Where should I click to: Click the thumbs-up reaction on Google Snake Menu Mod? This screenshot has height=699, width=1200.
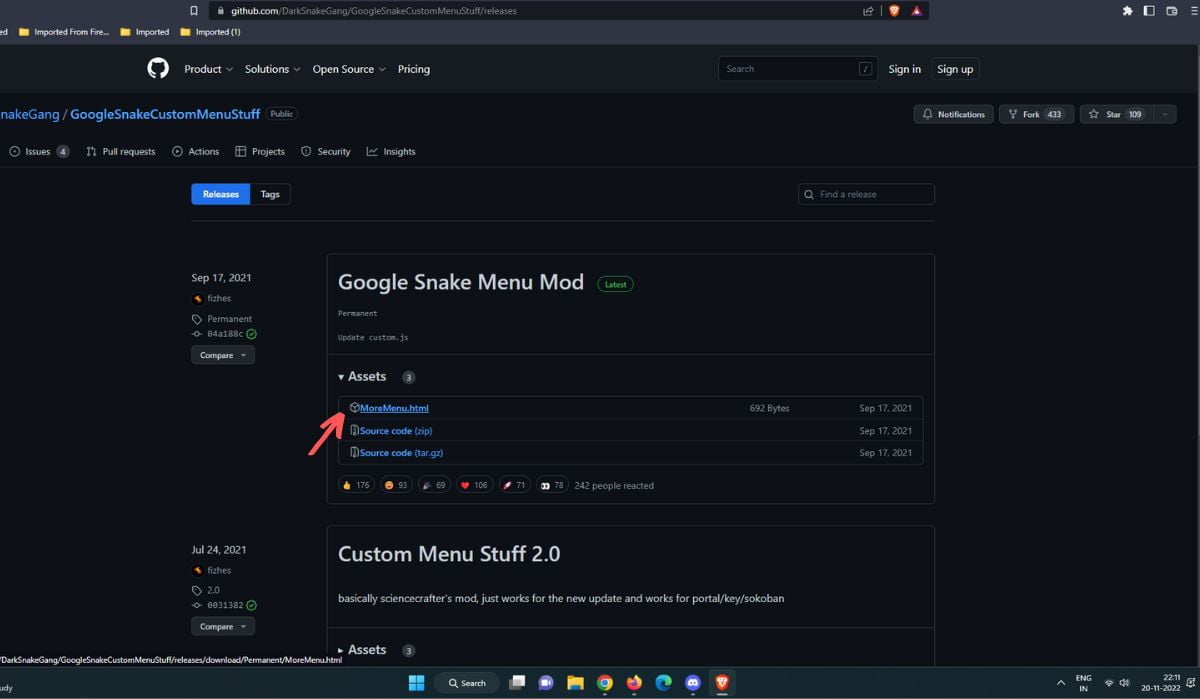(355, 484)
